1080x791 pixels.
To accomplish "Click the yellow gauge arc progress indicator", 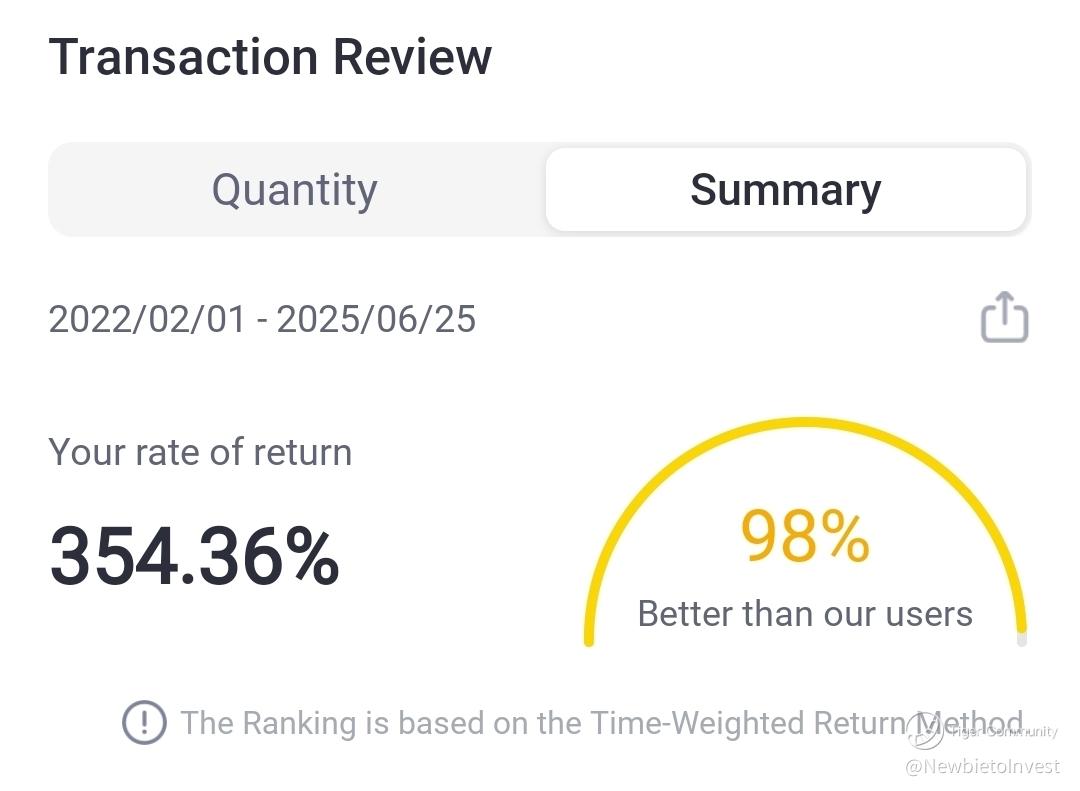I will 806,424.
